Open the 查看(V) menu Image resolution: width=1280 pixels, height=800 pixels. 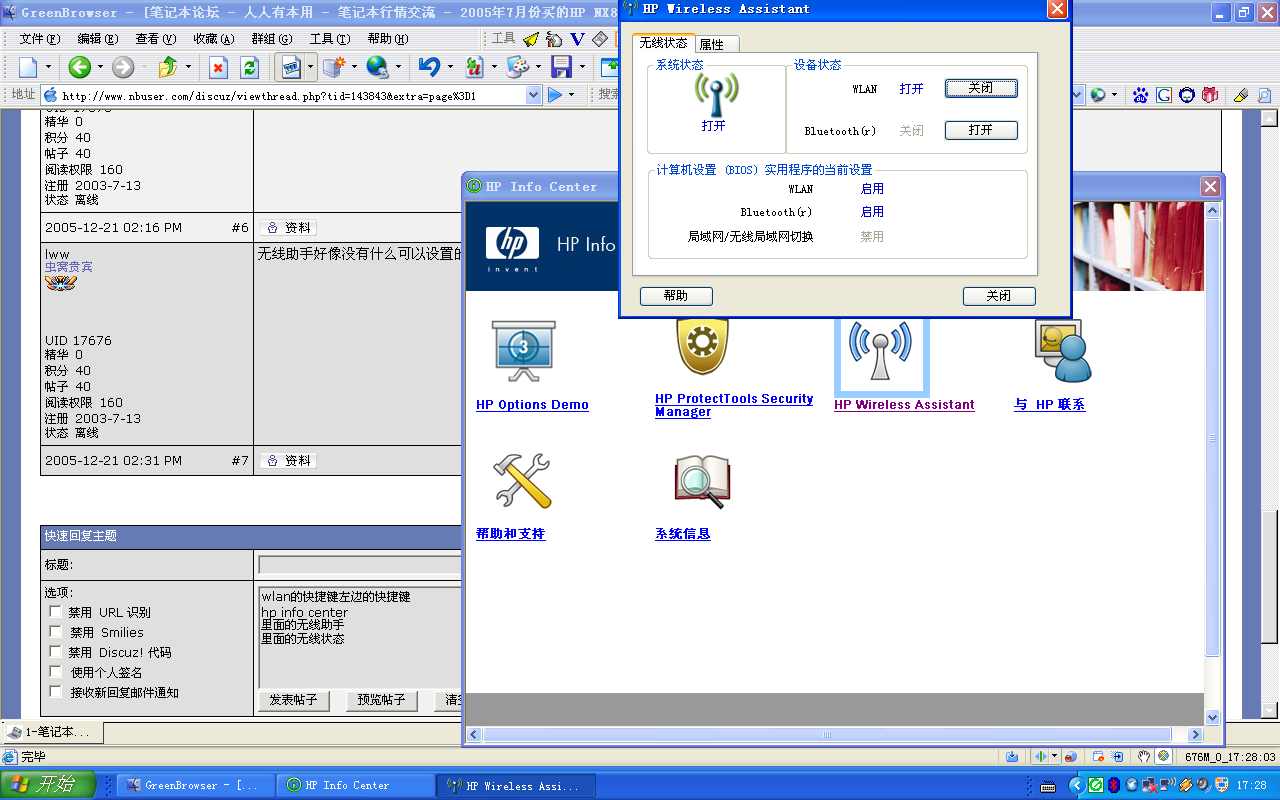(x=155, y=39)
